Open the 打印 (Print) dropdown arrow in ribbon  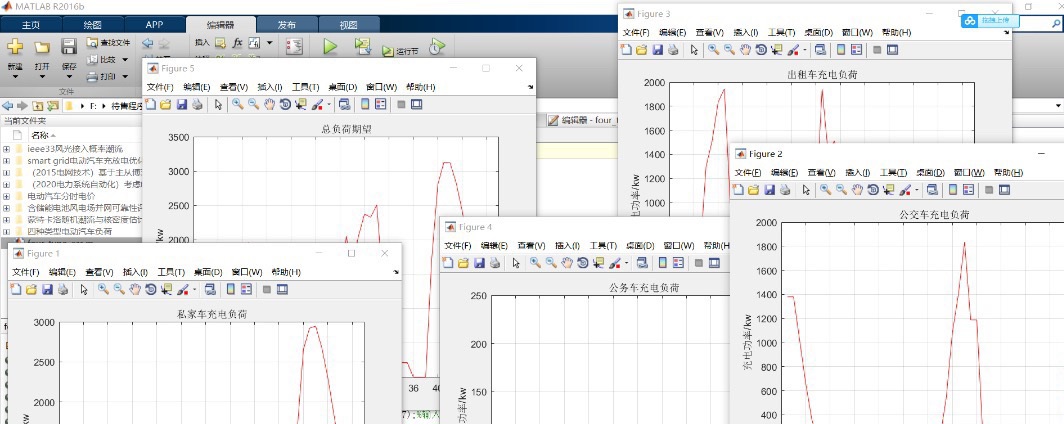click(x=125, y=77)
